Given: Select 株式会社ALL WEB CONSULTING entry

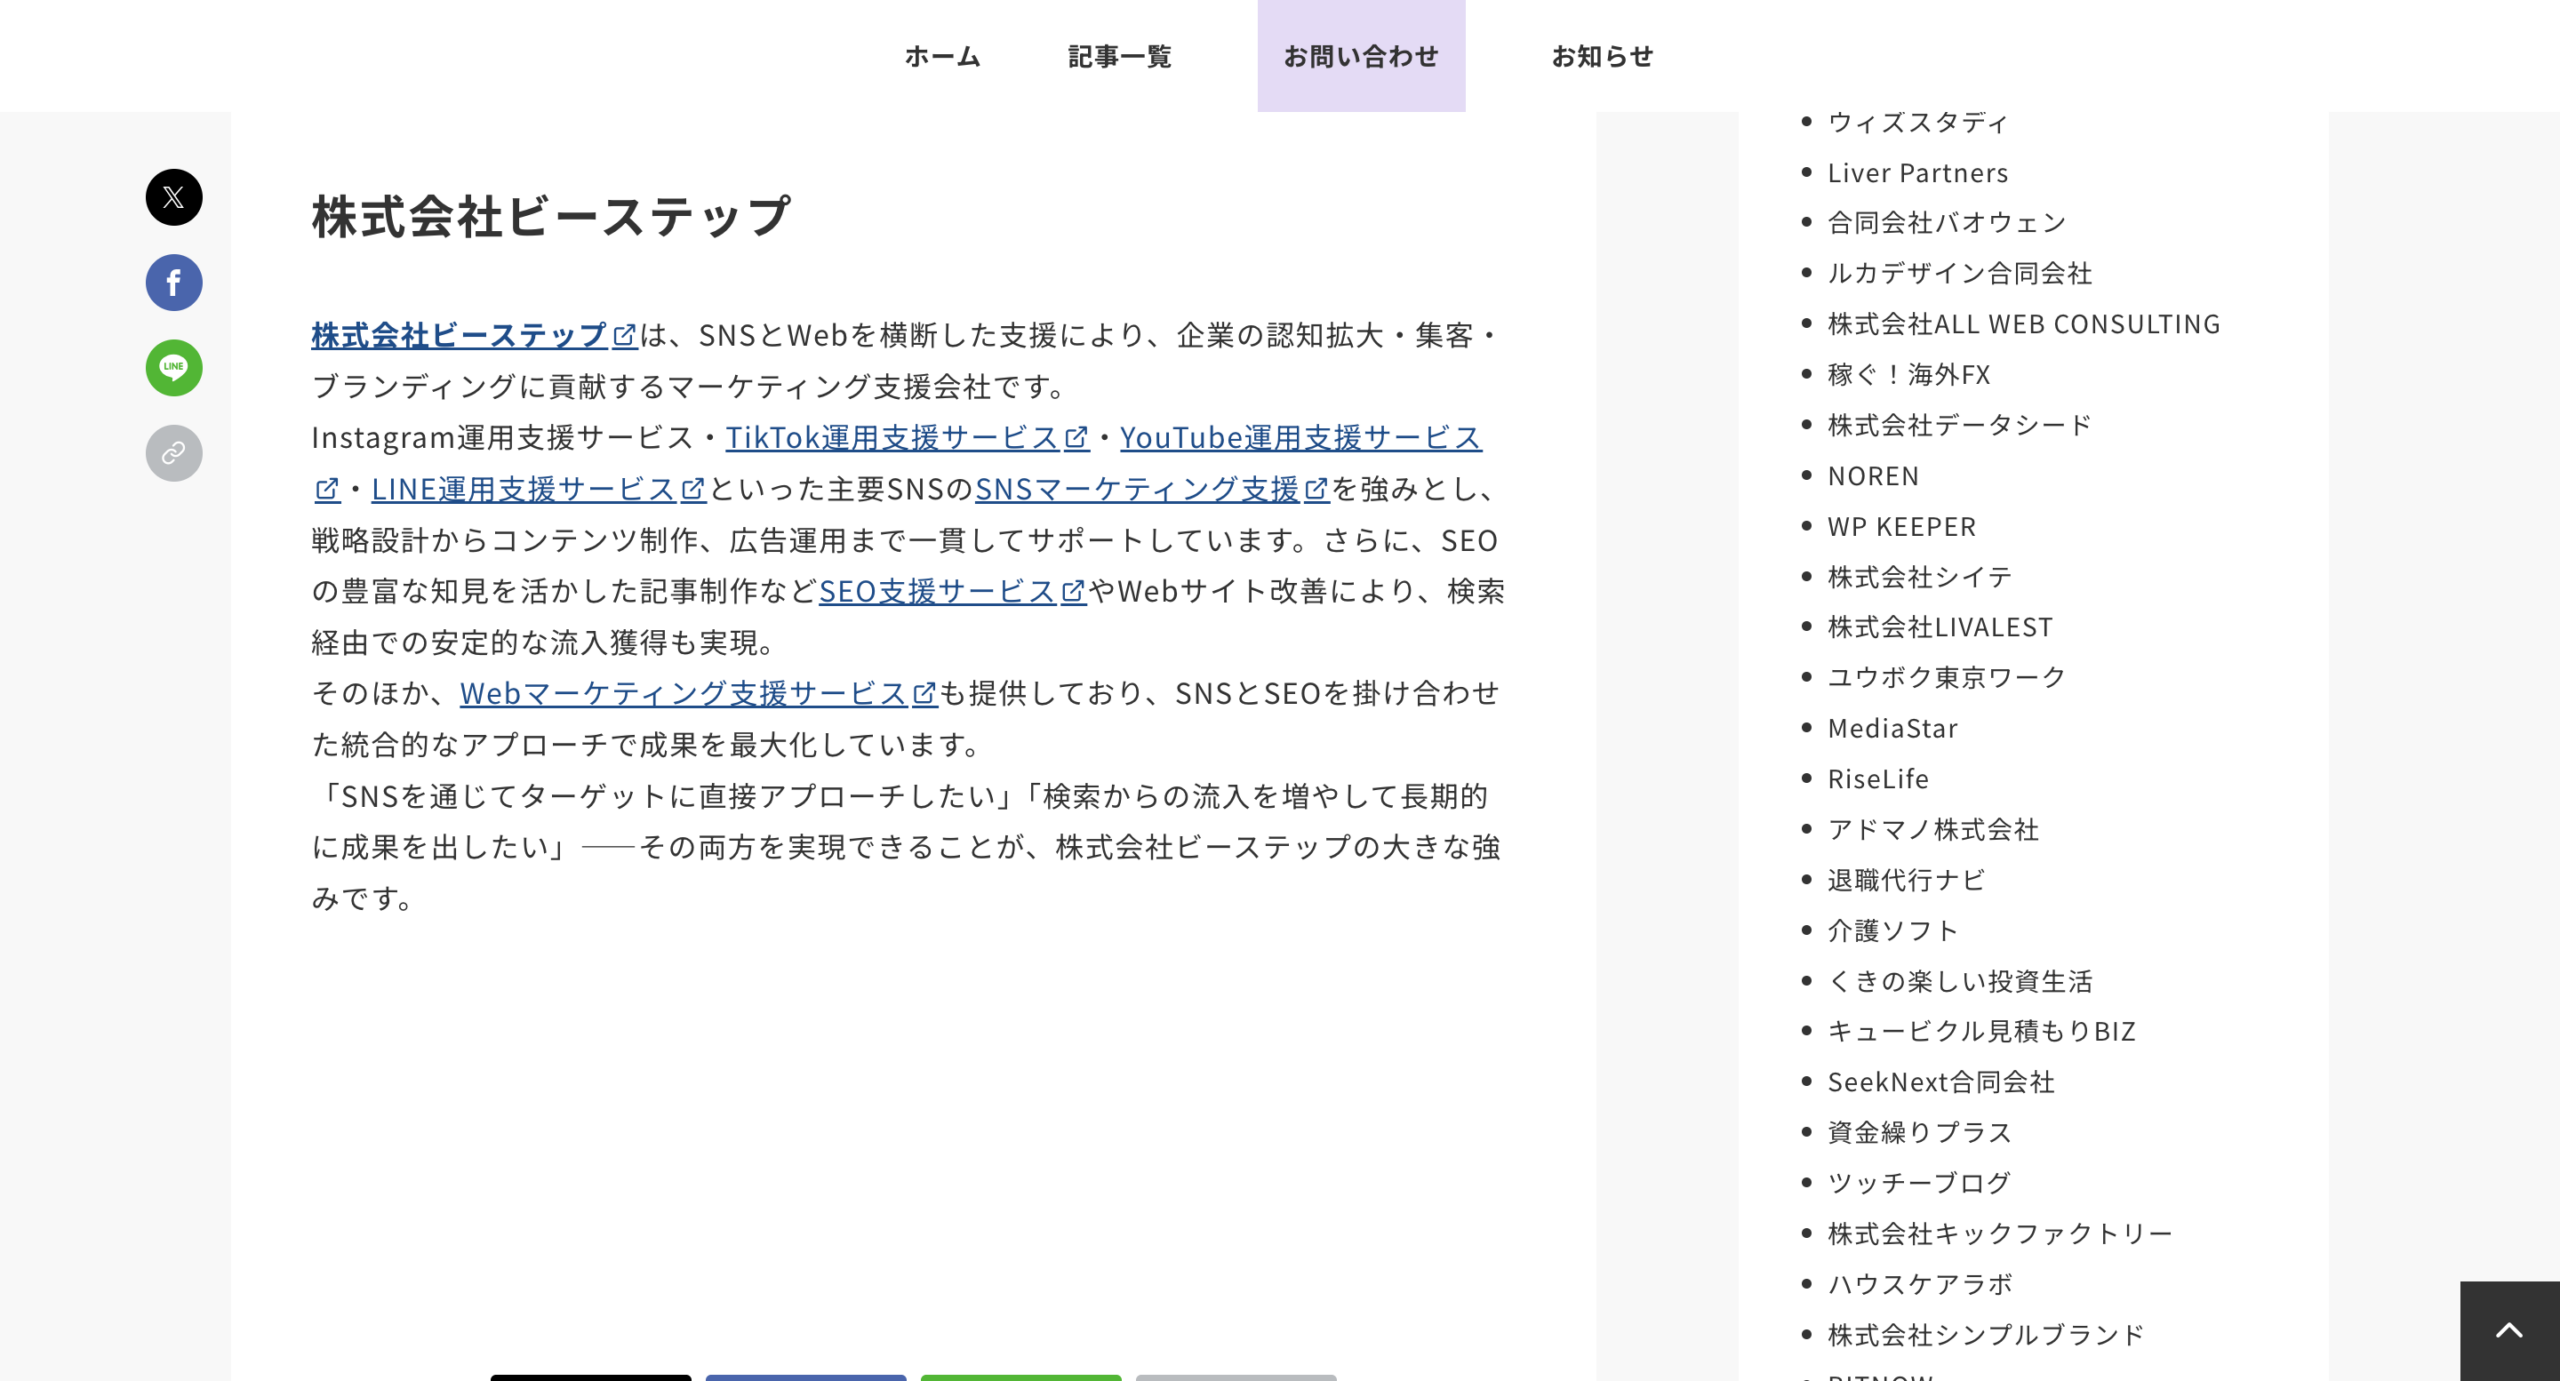Looking at the screenshot, I should (x=2024, y=324).
